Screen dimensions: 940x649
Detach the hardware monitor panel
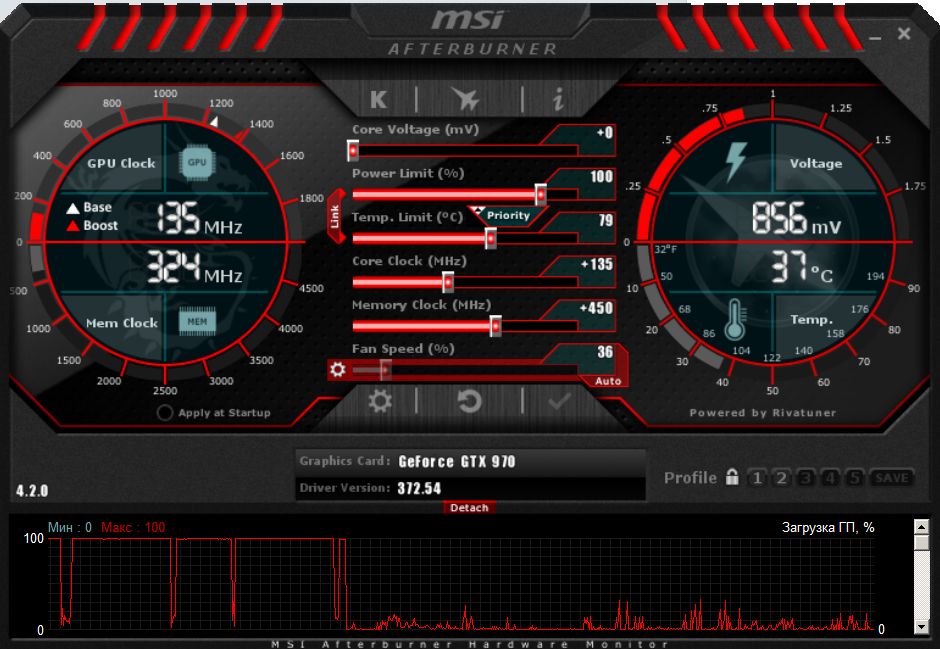[469, 508]
